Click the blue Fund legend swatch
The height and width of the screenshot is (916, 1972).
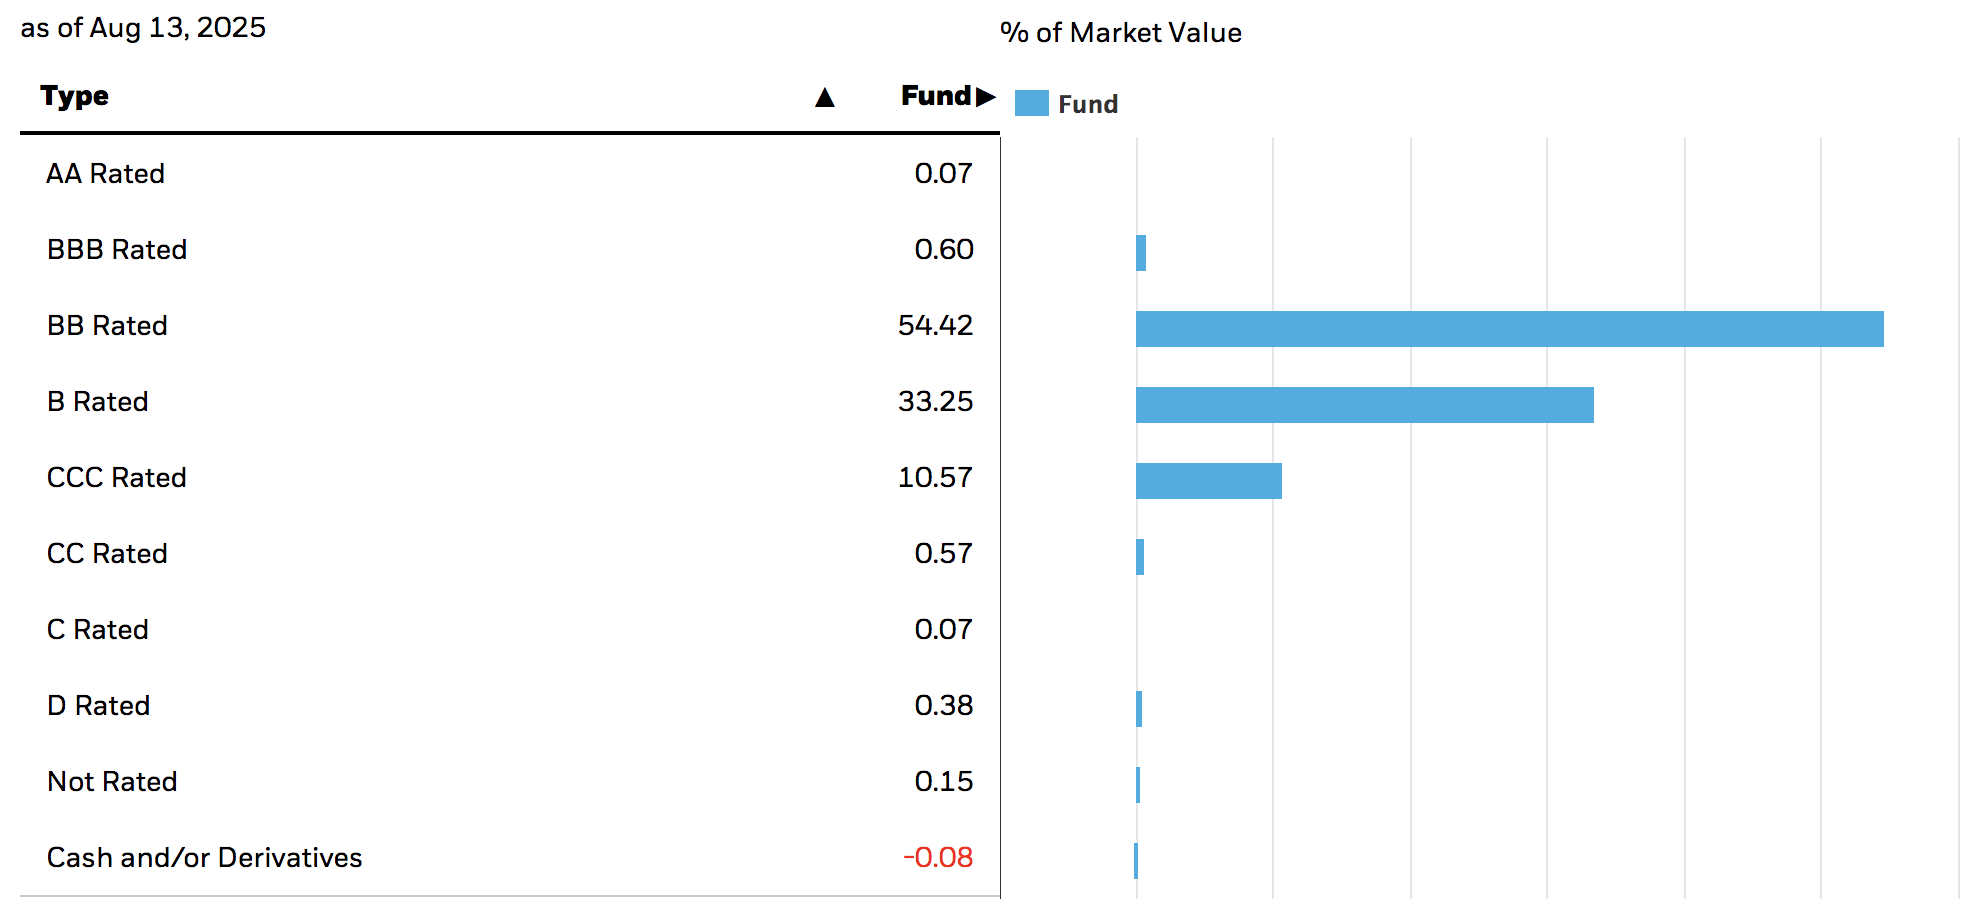pos(1031,104)
